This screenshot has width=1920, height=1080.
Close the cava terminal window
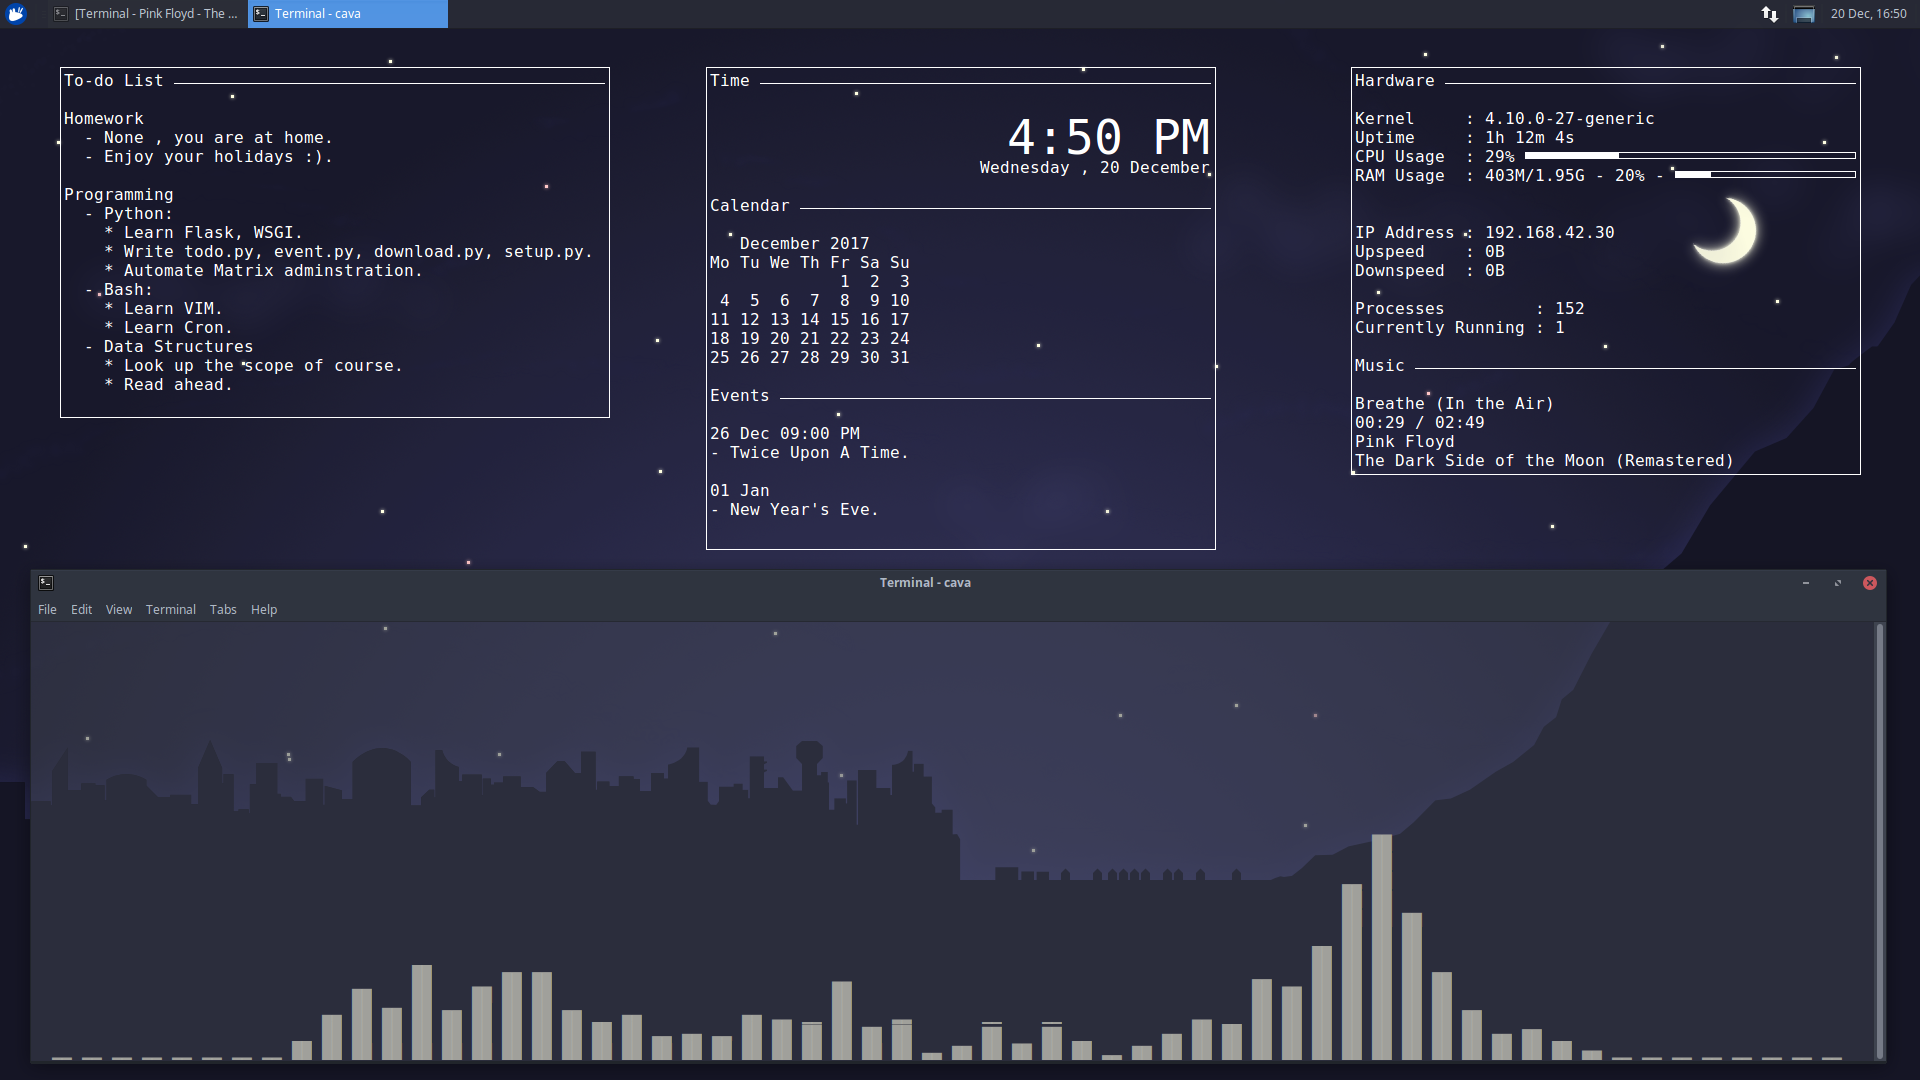tap(1870, 583)
